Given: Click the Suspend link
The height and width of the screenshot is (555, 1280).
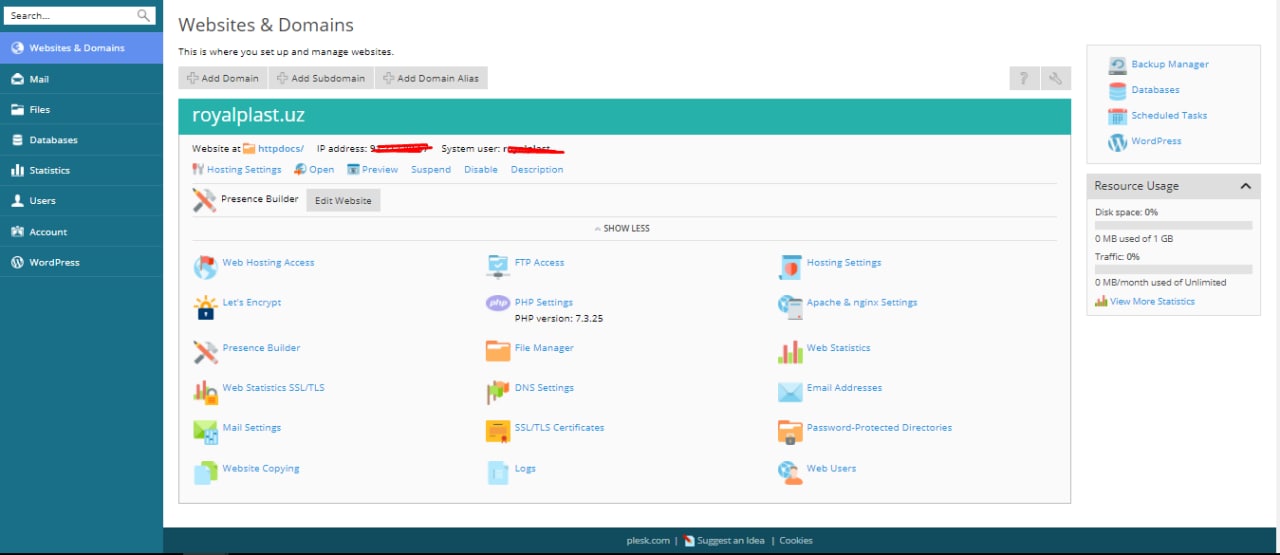Looking at the screenshot, I should tap(431, 170).
